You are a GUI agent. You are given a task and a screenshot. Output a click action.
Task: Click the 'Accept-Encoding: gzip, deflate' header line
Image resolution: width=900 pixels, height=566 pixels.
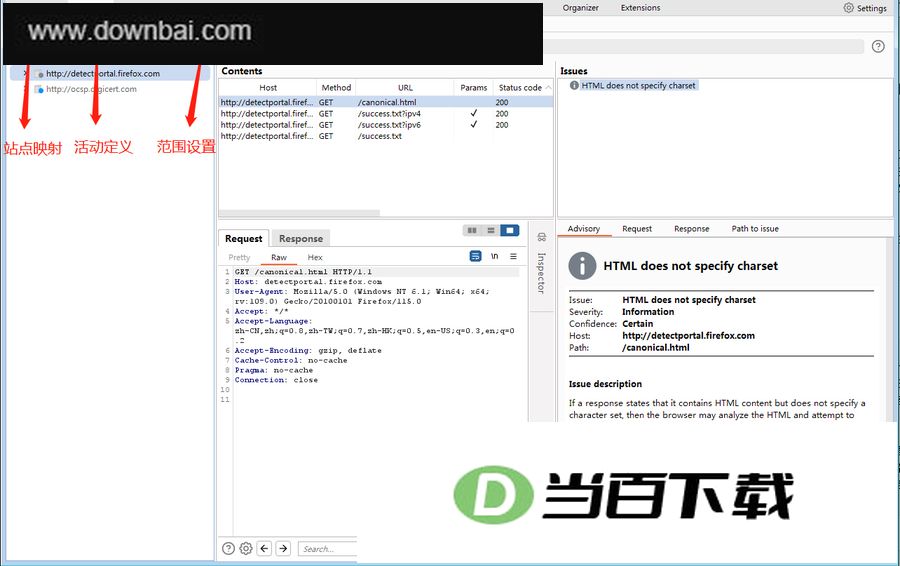[308, 350]
